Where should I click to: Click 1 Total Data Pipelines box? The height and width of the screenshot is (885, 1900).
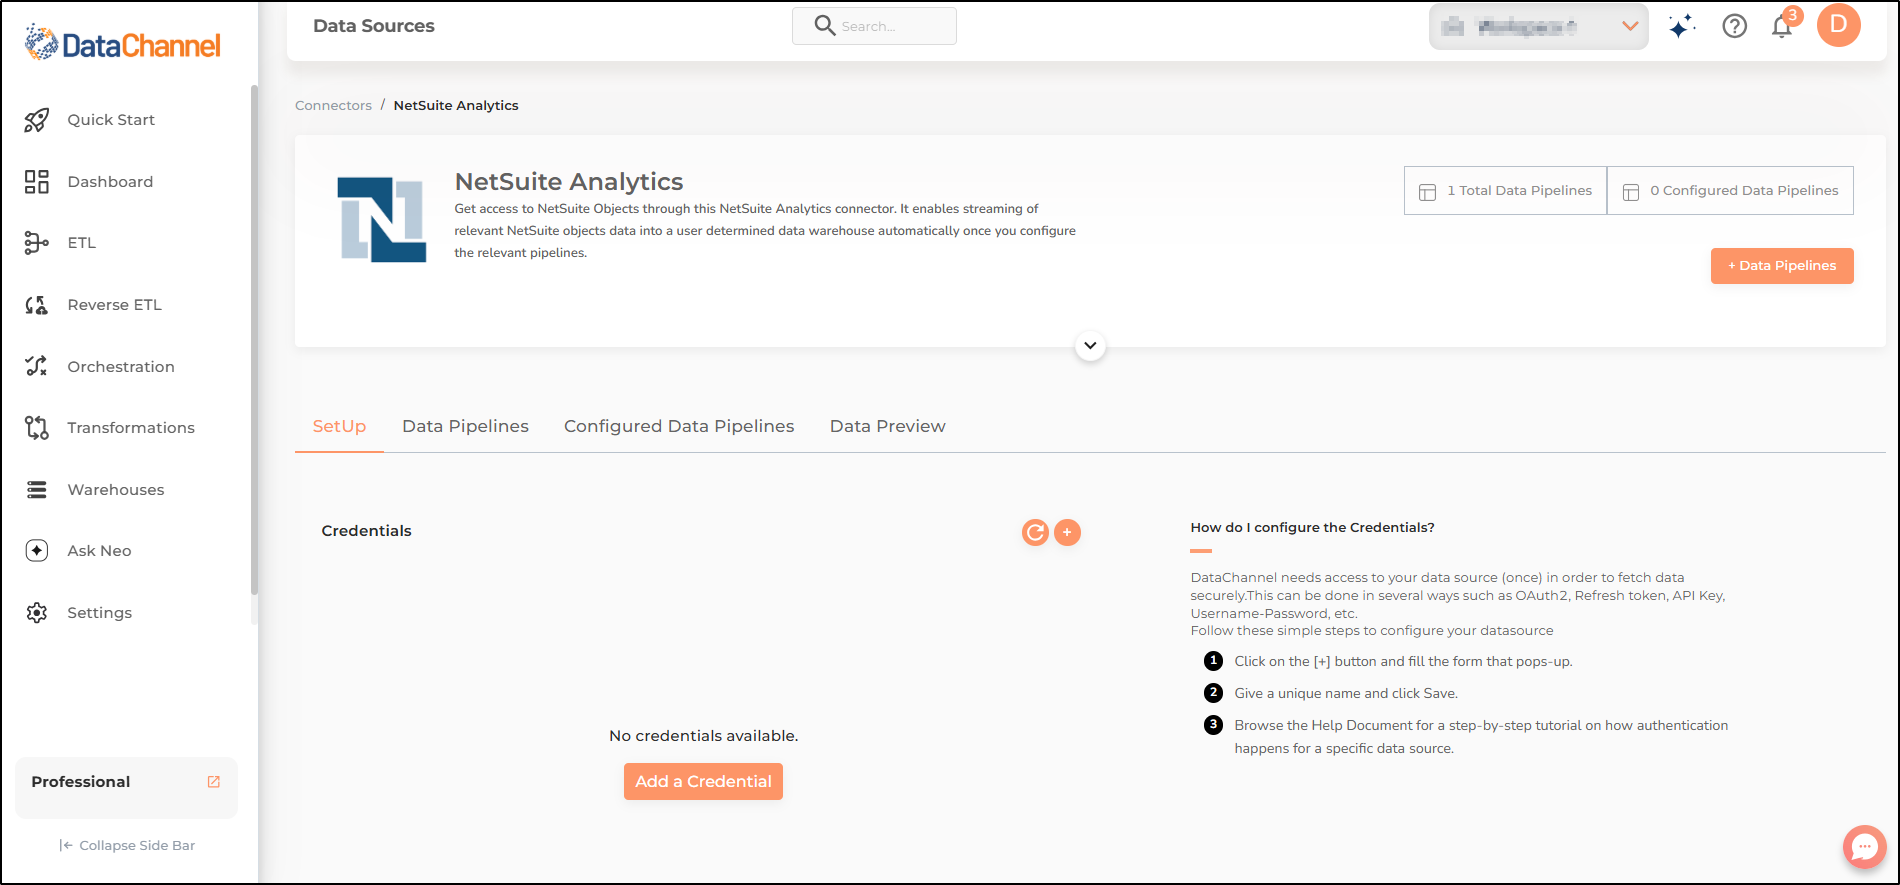click(1505, 191)
